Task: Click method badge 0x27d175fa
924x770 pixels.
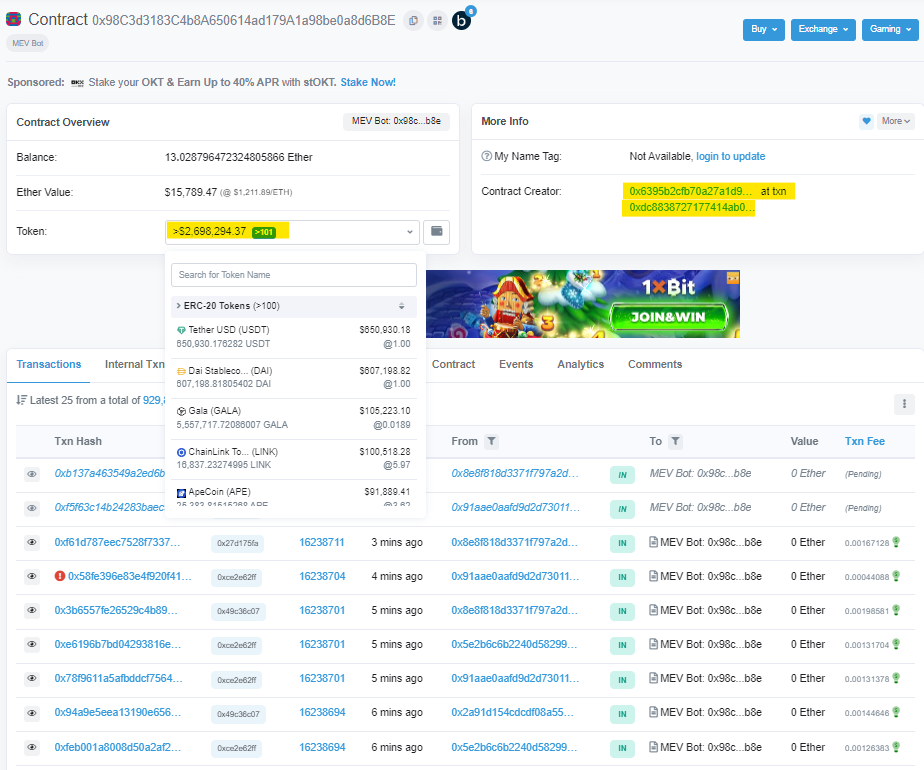Action: (237, 543)
